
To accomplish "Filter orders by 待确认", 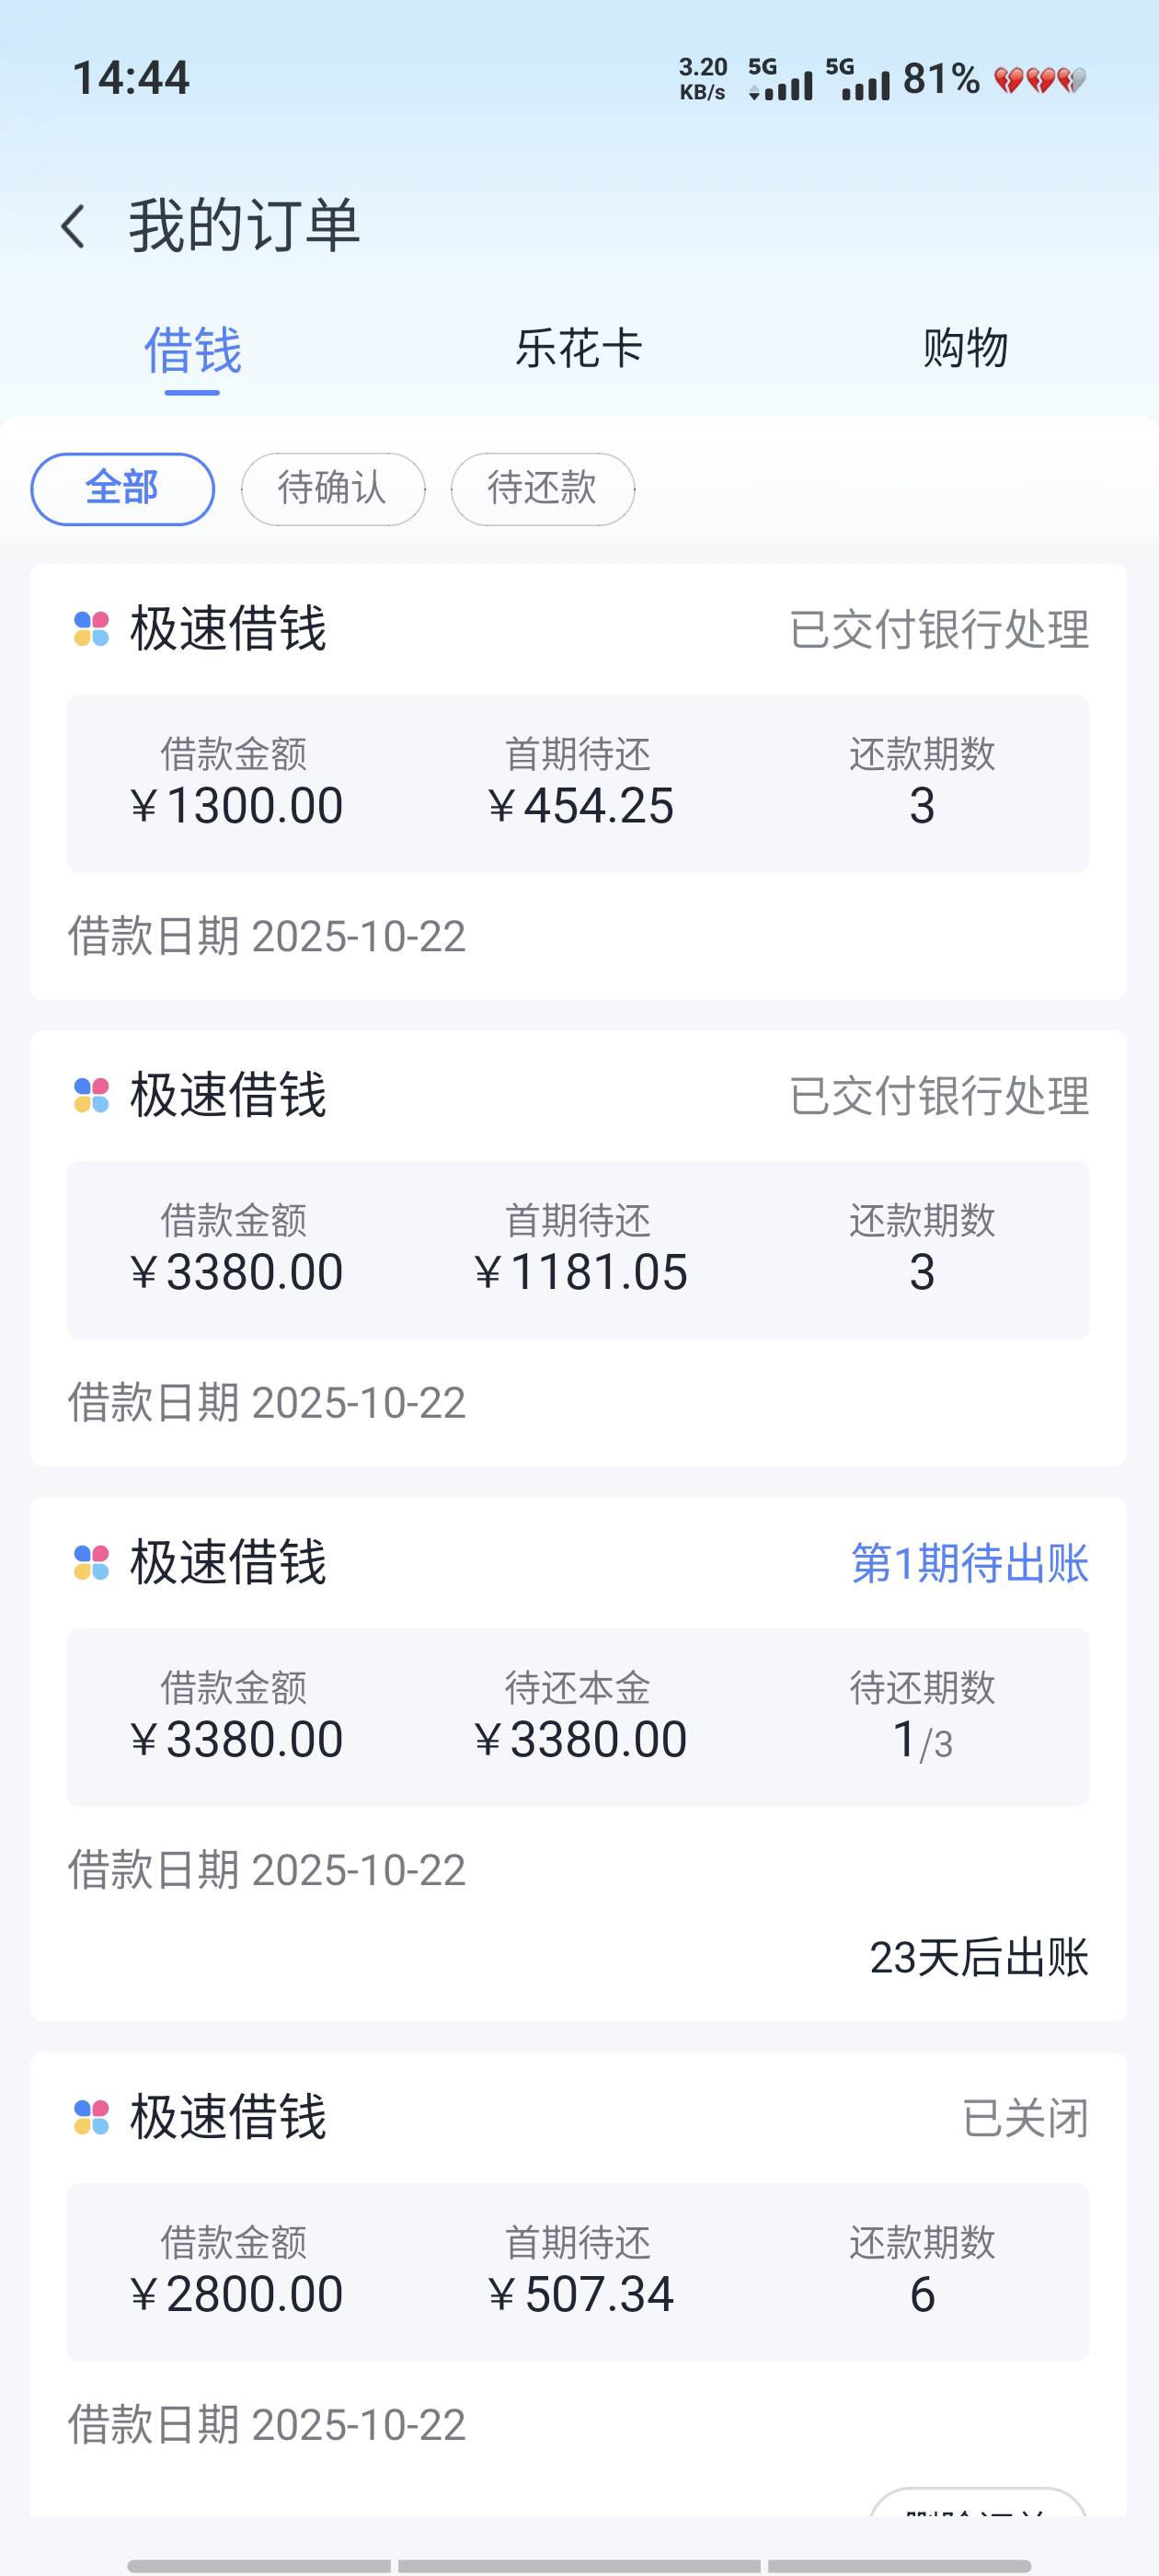I will coord(332,489).
